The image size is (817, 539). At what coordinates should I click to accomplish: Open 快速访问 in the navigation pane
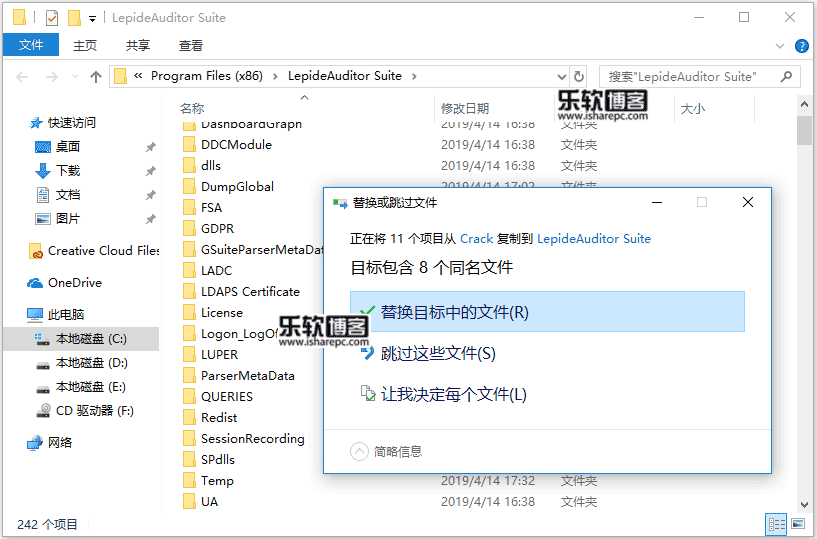[x=63, y=122]
